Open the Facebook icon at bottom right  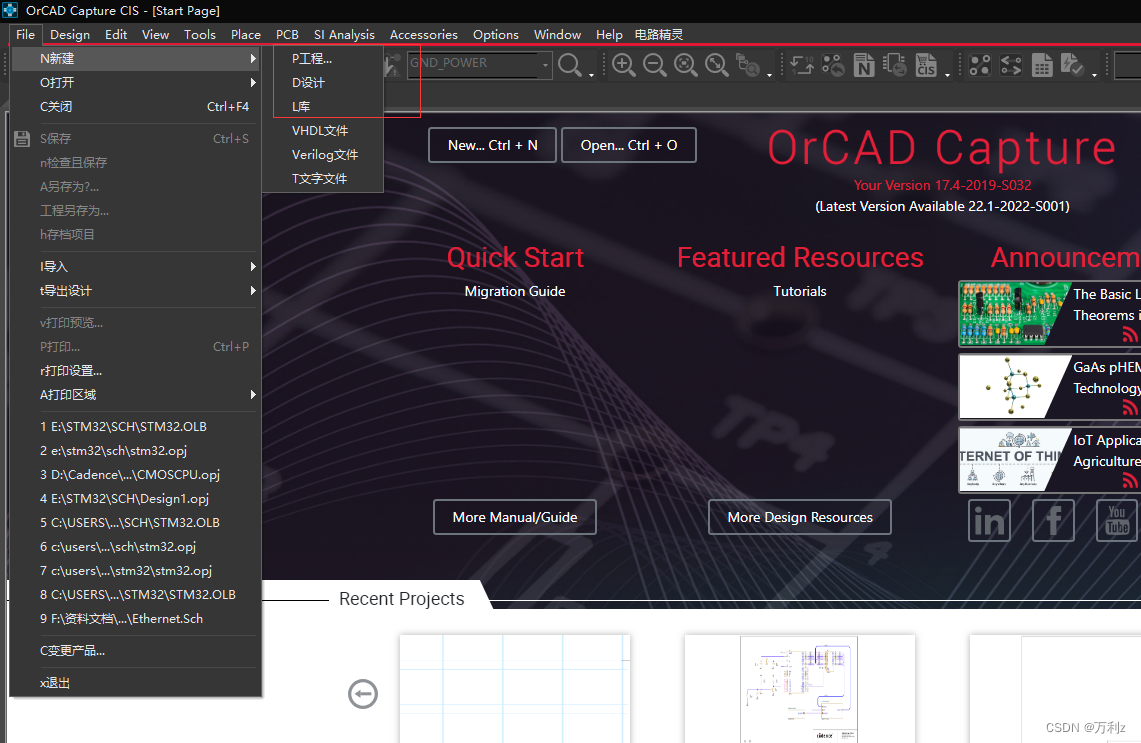1053,520
